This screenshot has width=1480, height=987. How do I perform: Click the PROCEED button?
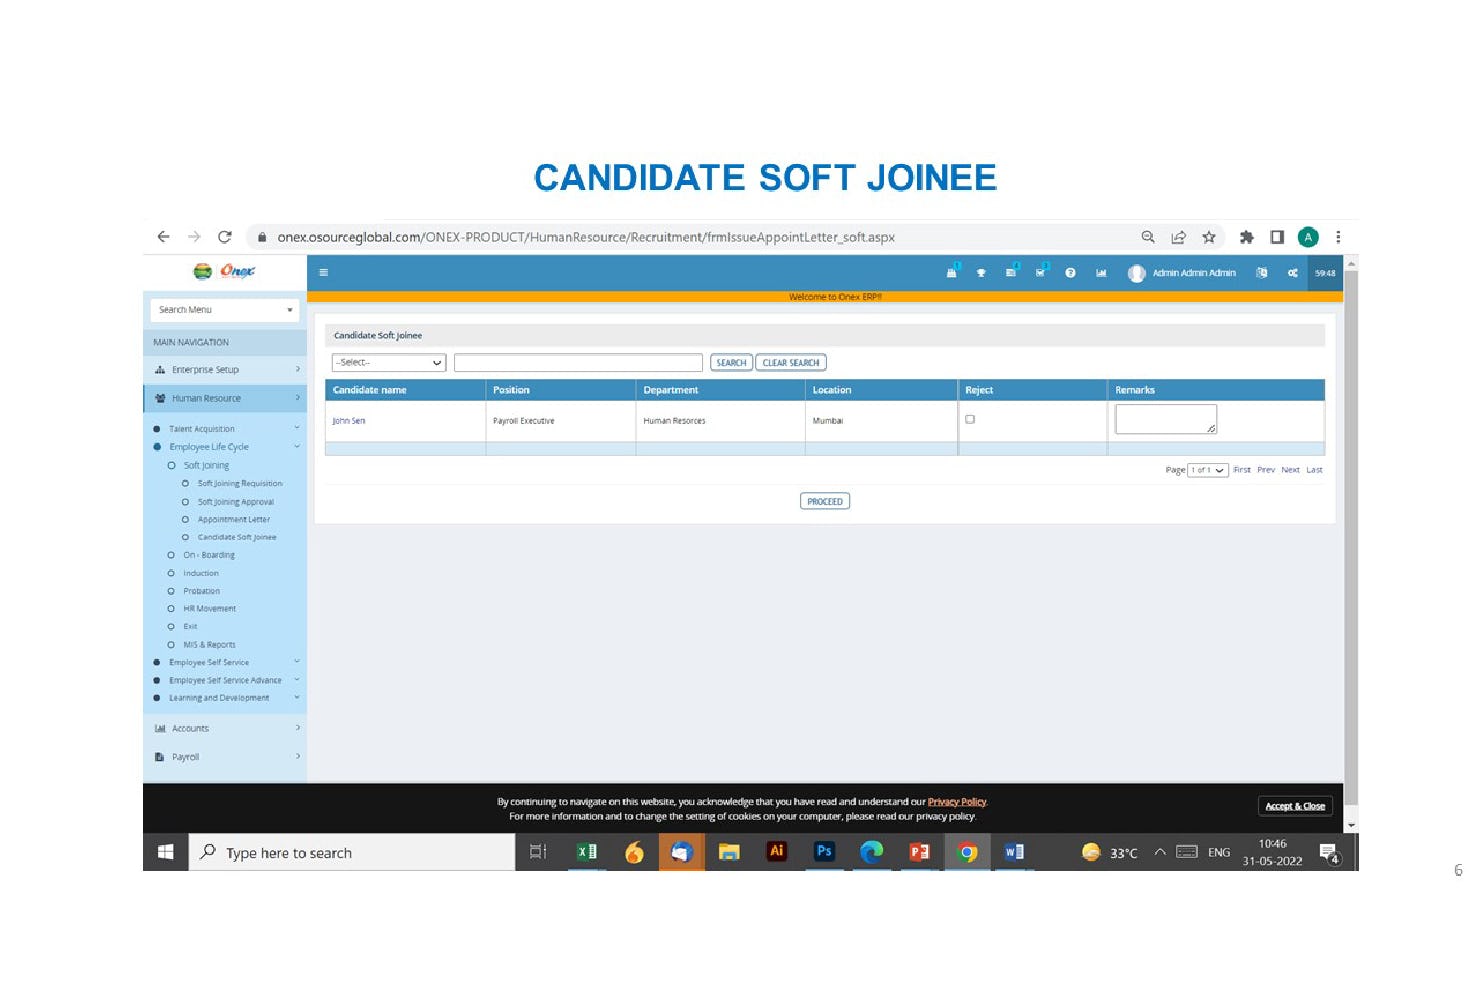824,501
